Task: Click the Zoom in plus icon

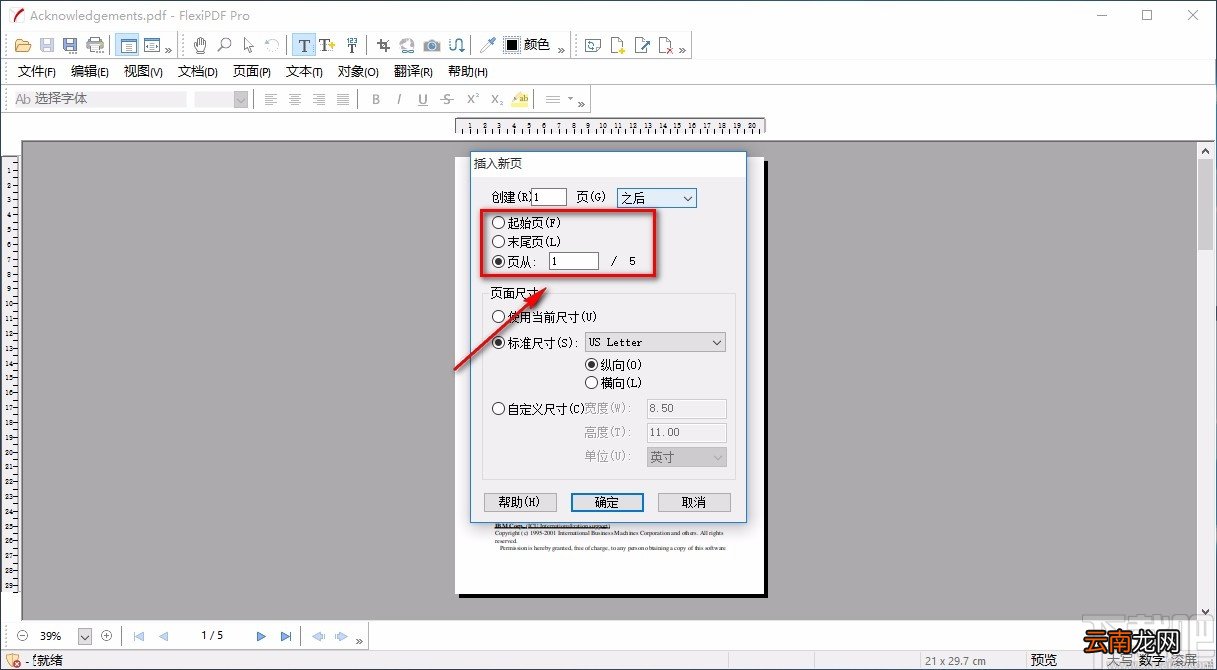Action: (x=107, y=636)
